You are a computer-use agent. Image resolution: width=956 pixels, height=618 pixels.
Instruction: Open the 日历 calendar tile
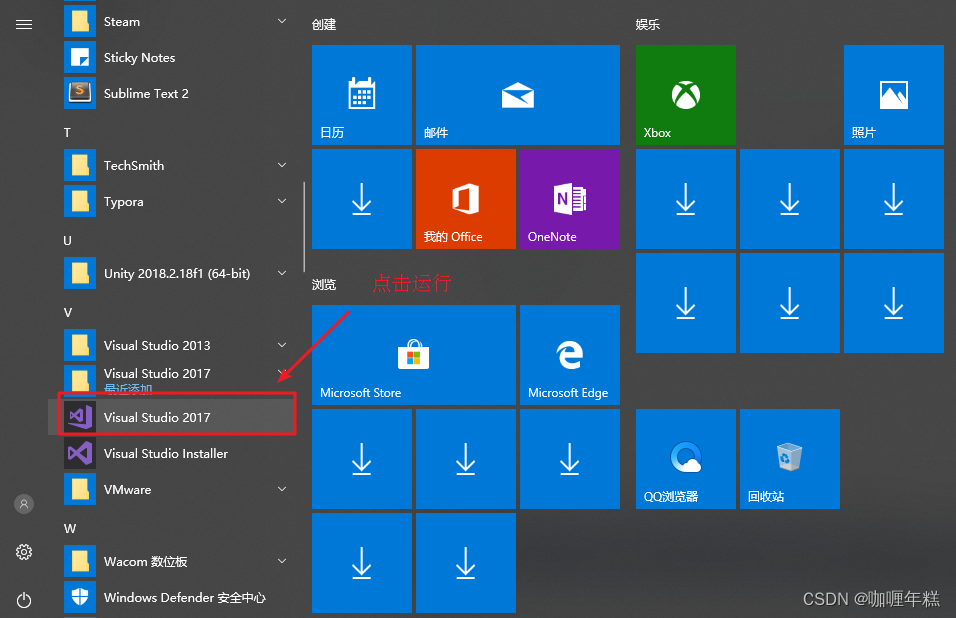pyautogui.click(x=362, y=94)
